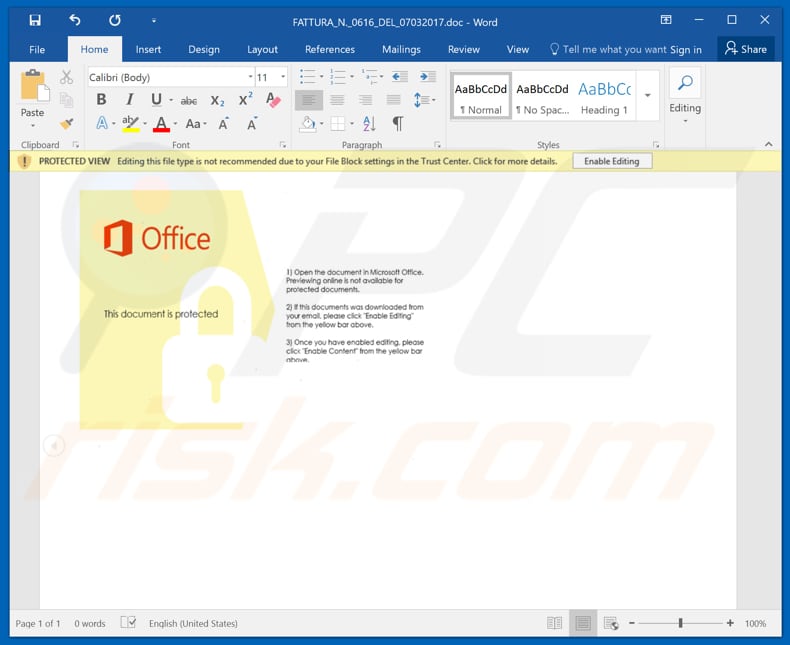Click the Paste clipboard icon
This screenshot has height=645, width=790.
pos(33,85)
